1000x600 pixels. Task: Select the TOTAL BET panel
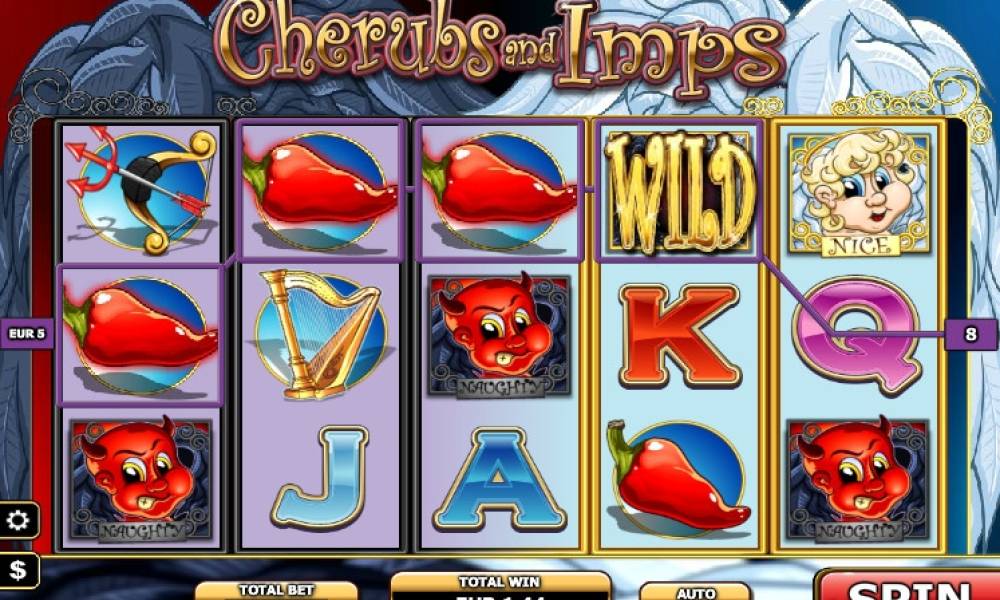pyautogui.click(x=276, y=590)
